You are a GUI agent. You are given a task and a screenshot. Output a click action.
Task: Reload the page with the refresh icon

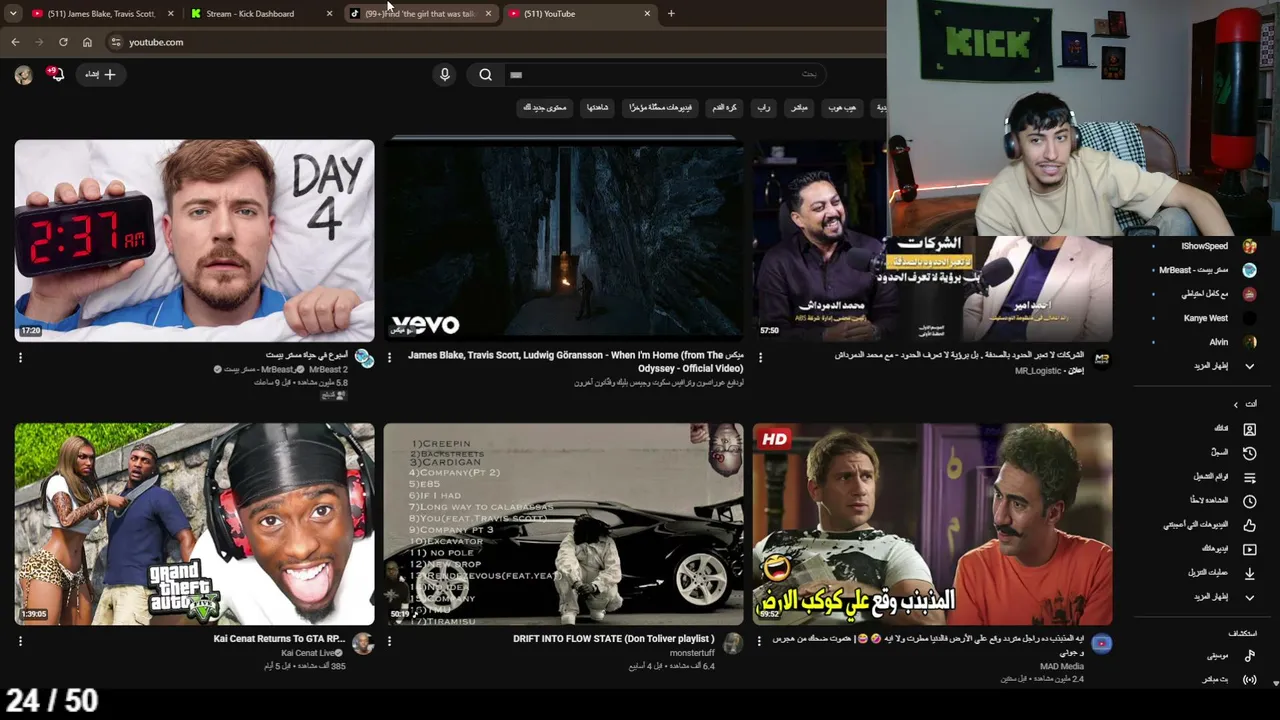63,42
